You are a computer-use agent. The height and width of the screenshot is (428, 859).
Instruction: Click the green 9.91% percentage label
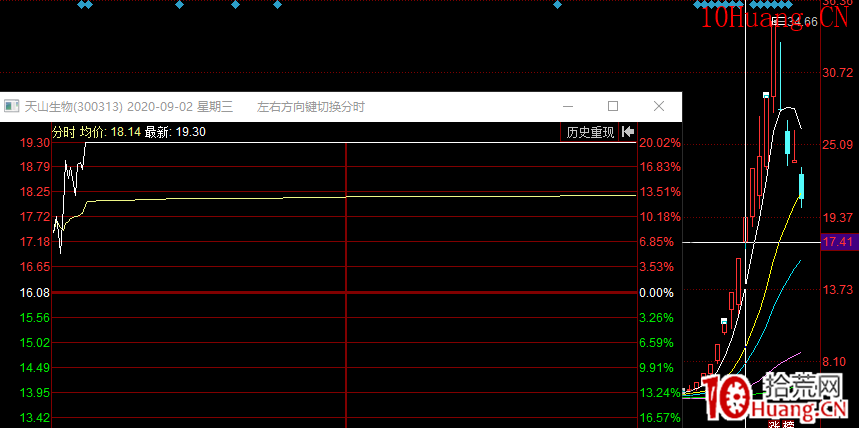657,367
